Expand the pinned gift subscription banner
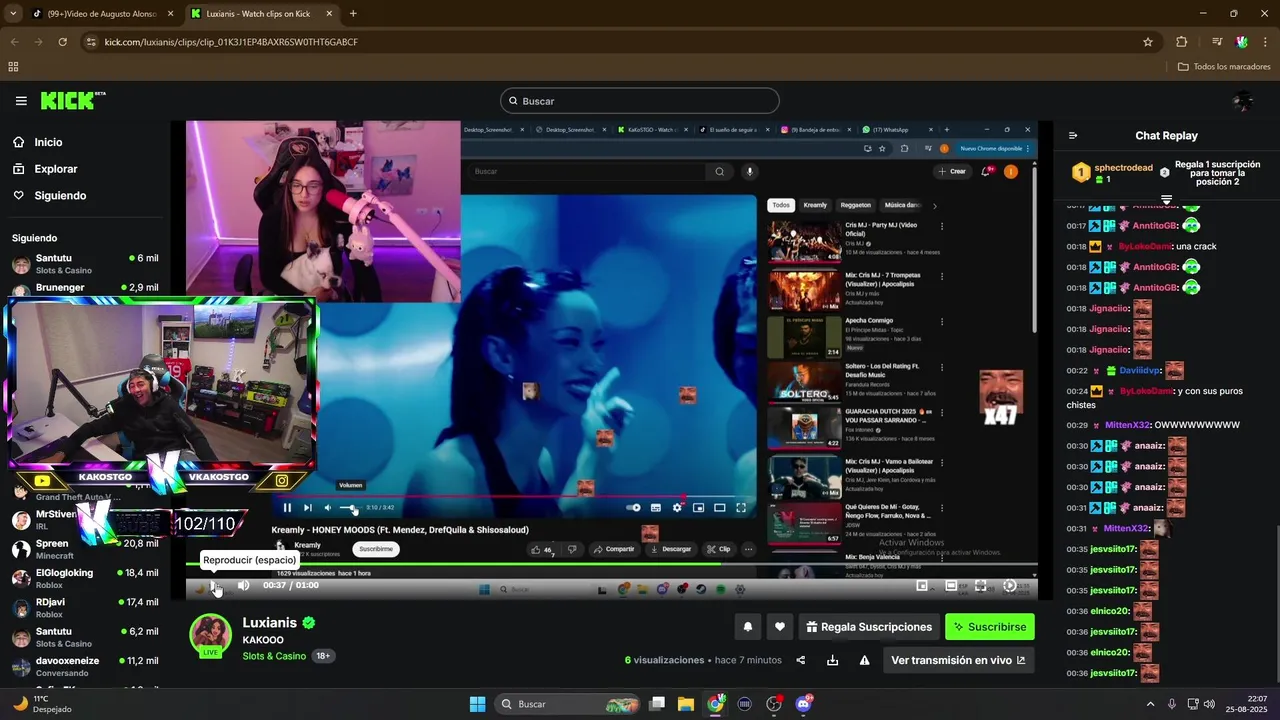The width and height of the screenshot is (1280, 720). (1166, 198)
